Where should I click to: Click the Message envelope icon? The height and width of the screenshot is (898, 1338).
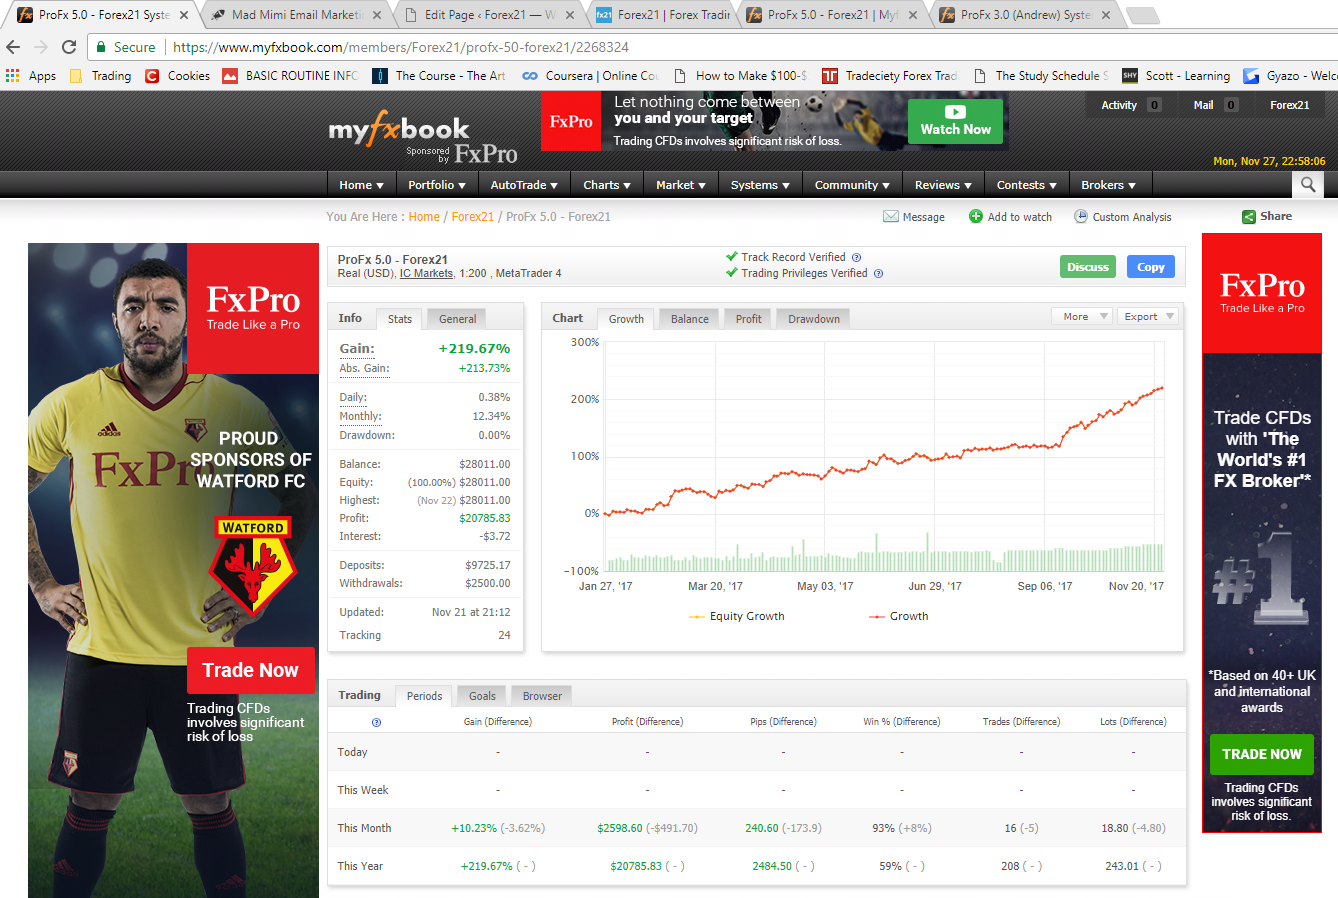[891, 216]
